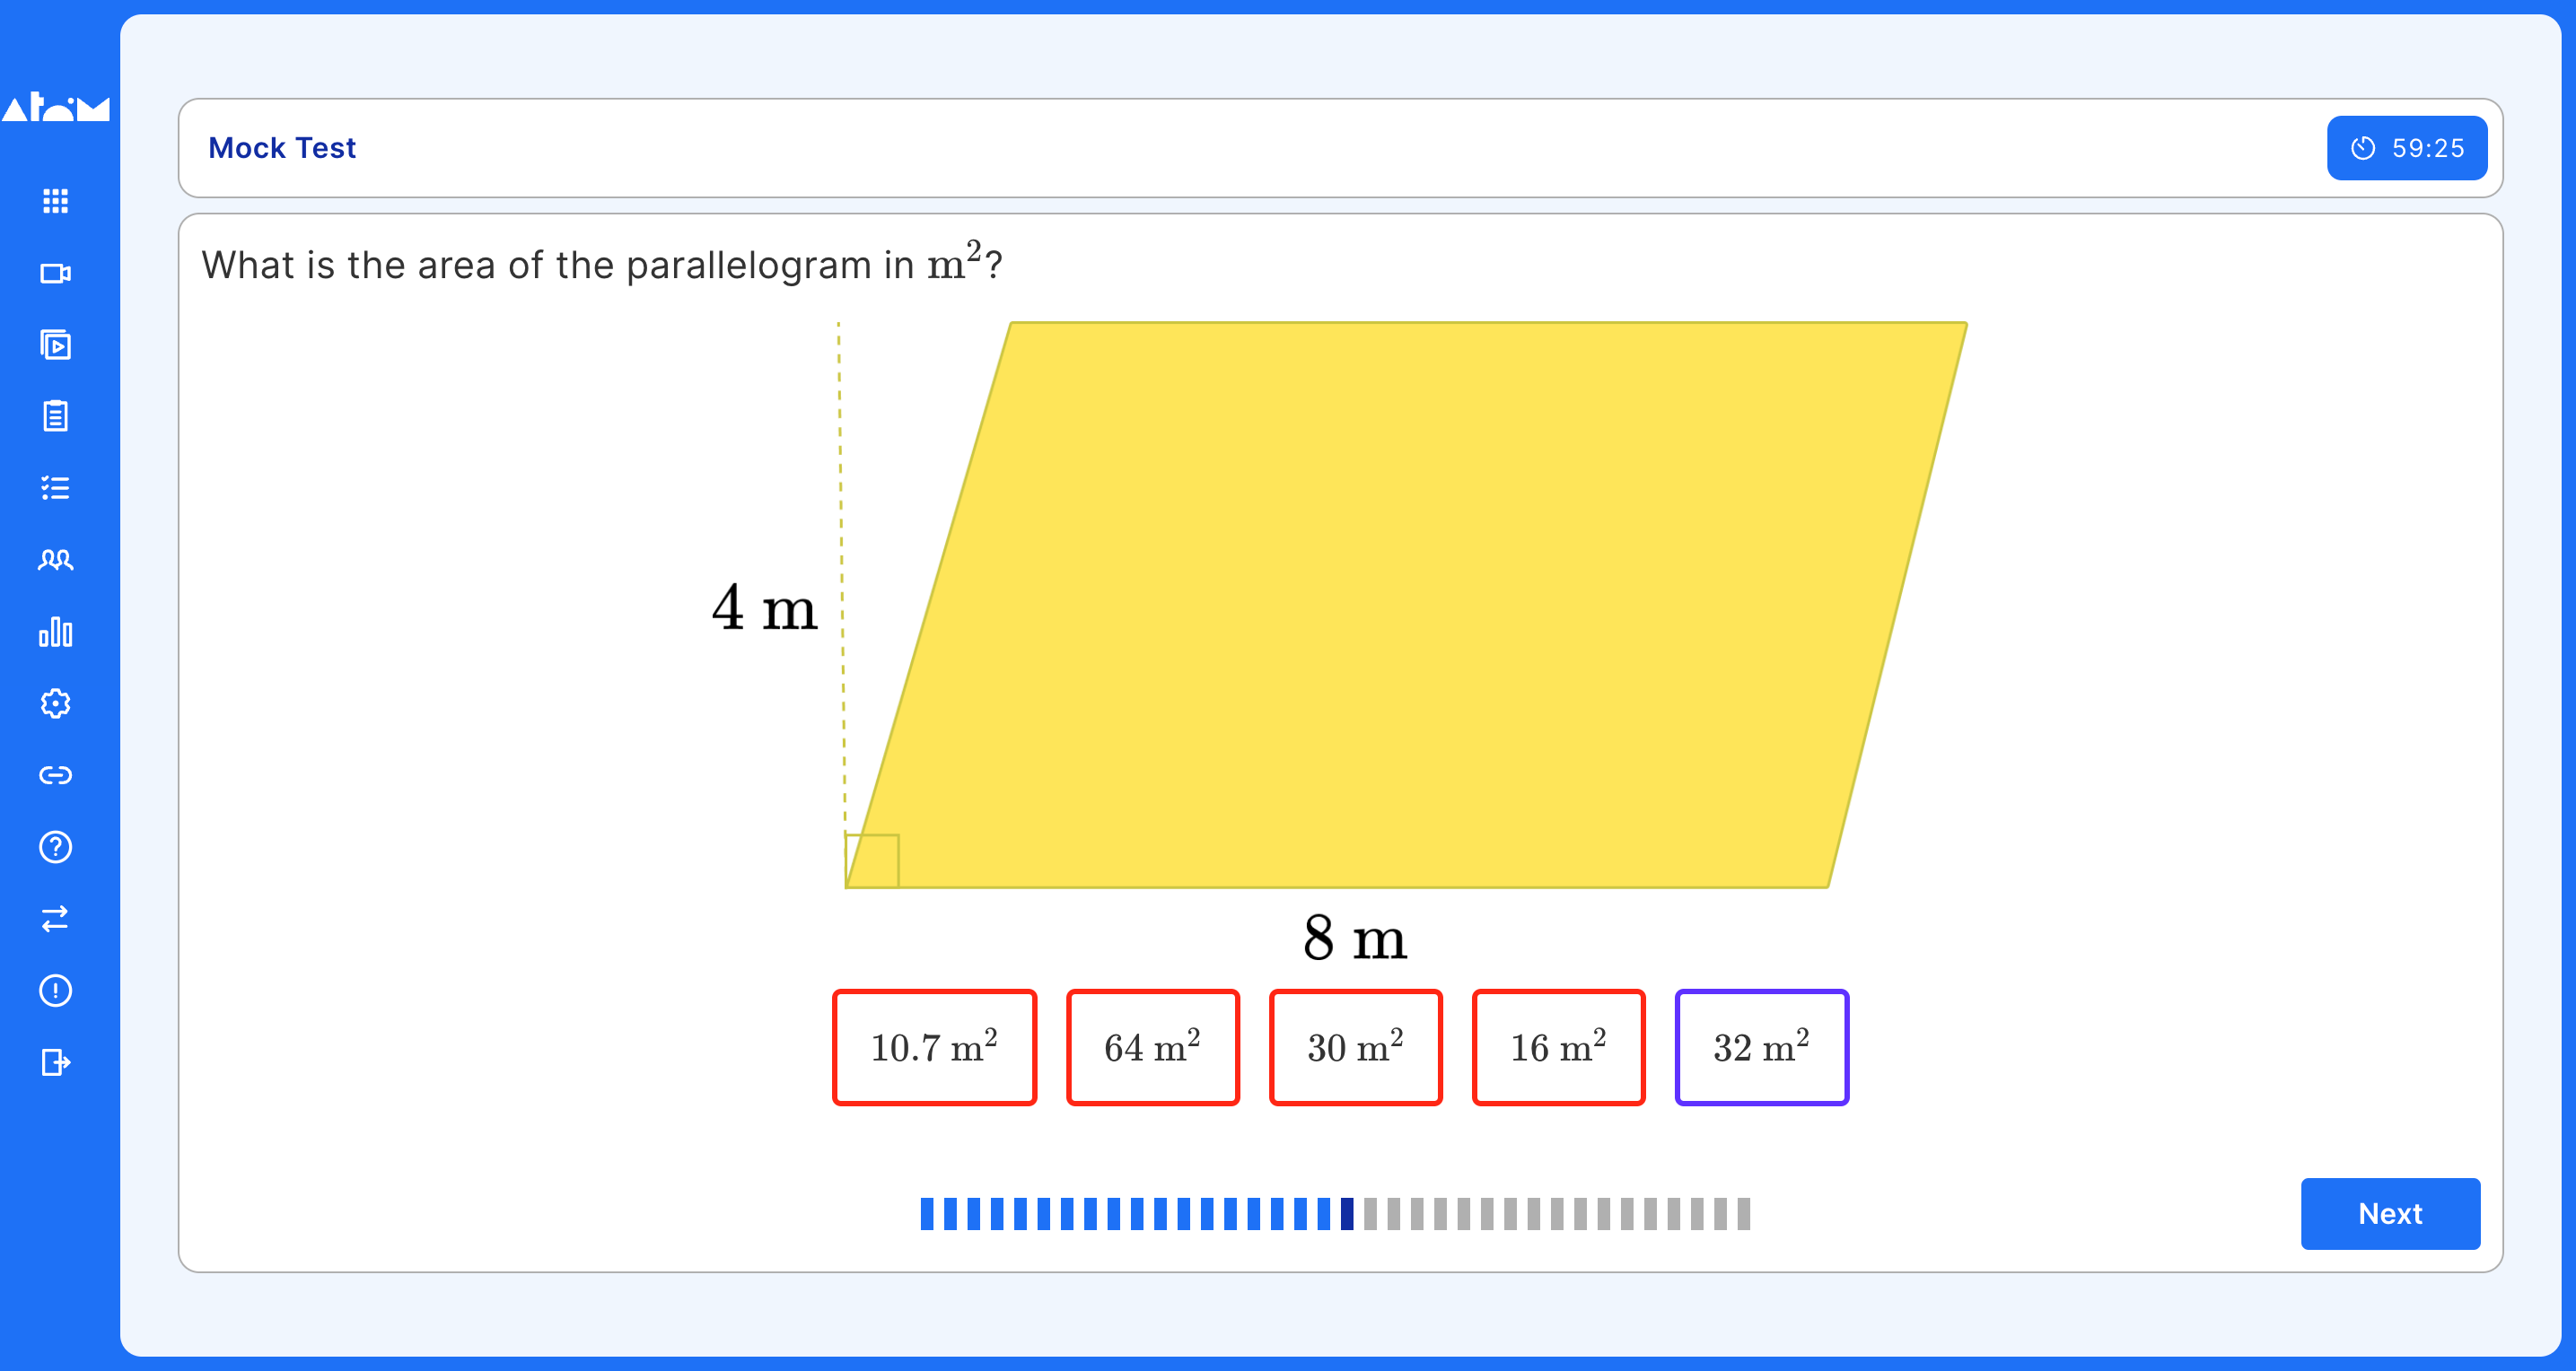2576x1371 pixels.
Task: Click the logout/exit icon in sidebar
Action: click(58, 1062)
